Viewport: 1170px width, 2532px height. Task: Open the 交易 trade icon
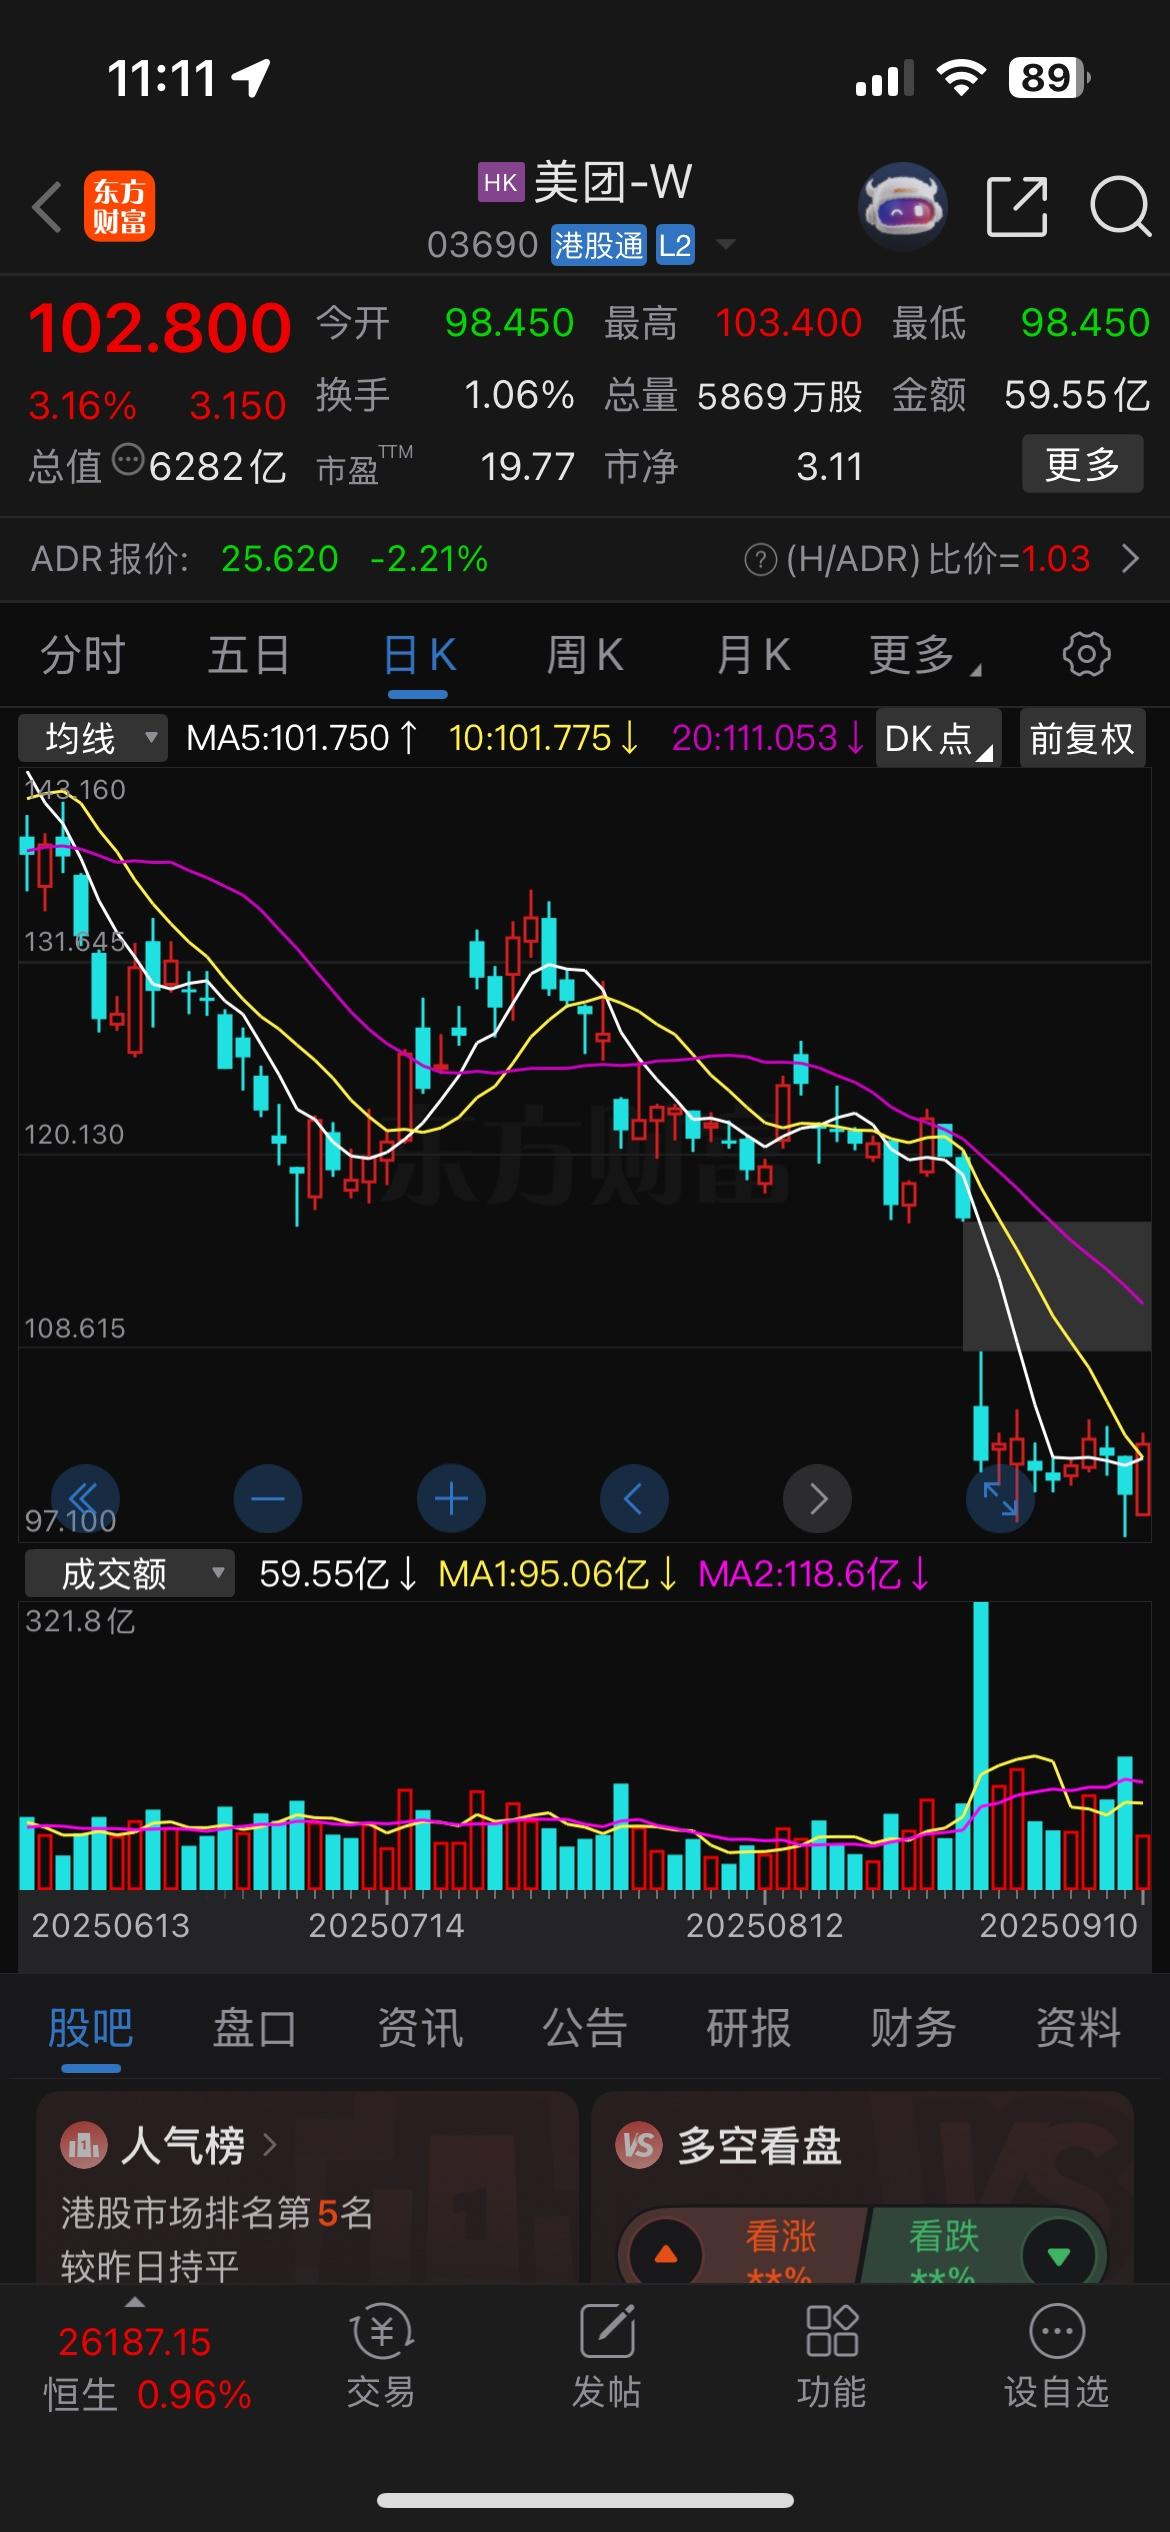coord(381,2332)
